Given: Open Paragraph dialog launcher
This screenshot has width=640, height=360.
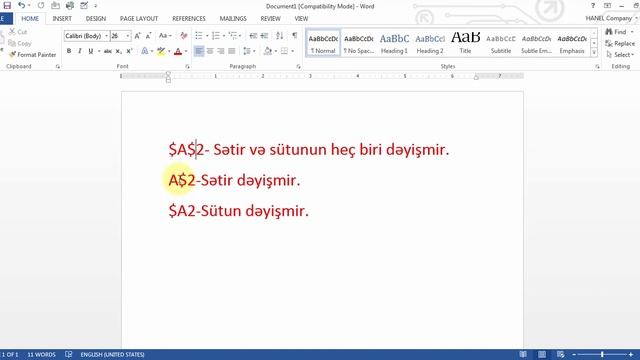Looking at the screenshot, I should (298, 66).
